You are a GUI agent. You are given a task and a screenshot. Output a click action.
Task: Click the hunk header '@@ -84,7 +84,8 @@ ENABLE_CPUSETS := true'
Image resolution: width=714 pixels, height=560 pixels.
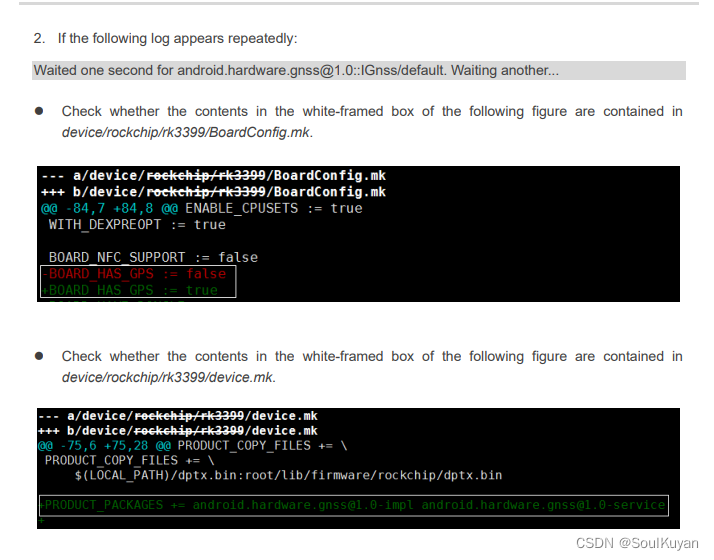coord(202,209)
